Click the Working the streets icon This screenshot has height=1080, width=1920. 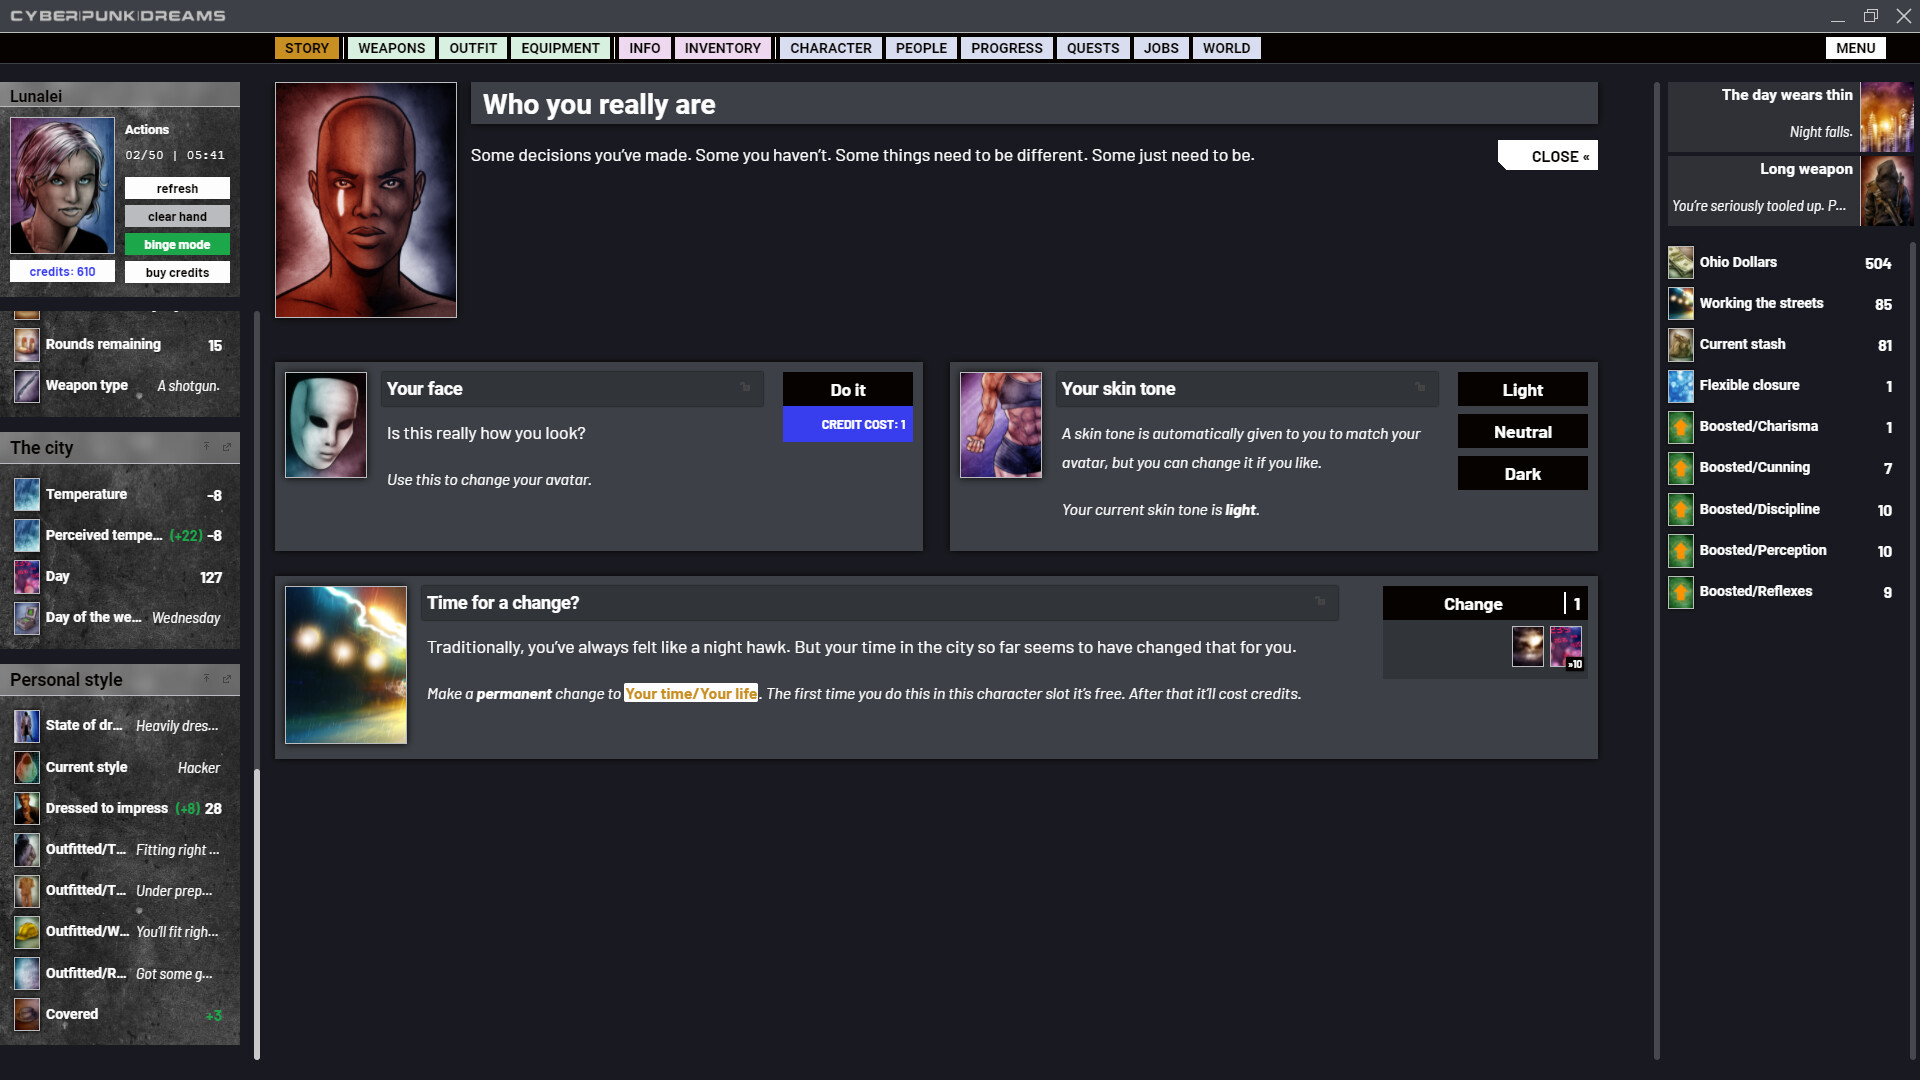click(1679, 302)
